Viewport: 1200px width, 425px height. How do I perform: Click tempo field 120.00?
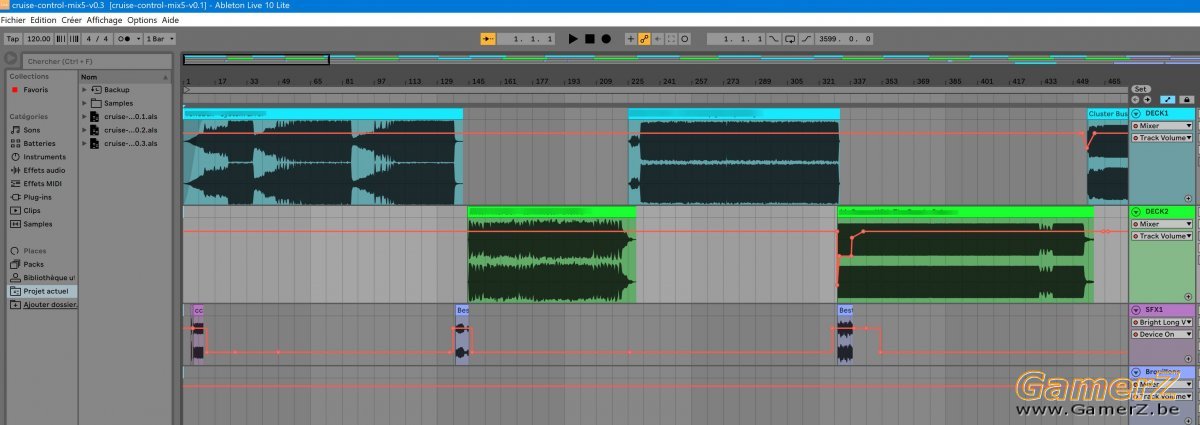pyautogui.click(x=38, y=39)
